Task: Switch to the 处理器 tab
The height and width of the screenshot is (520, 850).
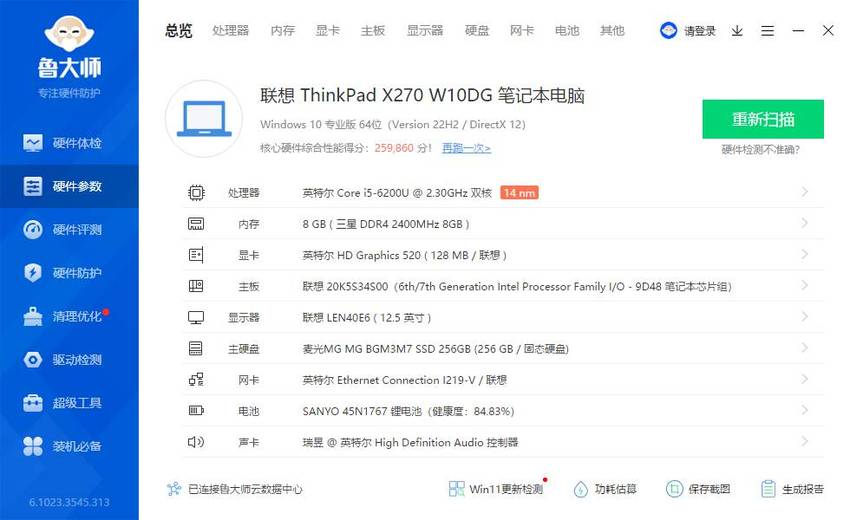Action: click(x=230, y=30)
